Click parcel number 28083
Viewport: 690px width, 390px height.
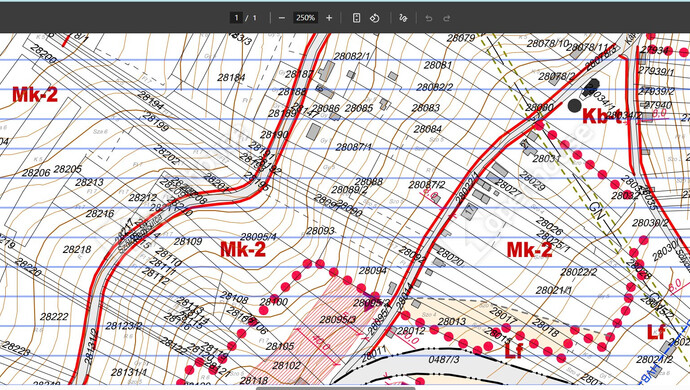(426, 108)
